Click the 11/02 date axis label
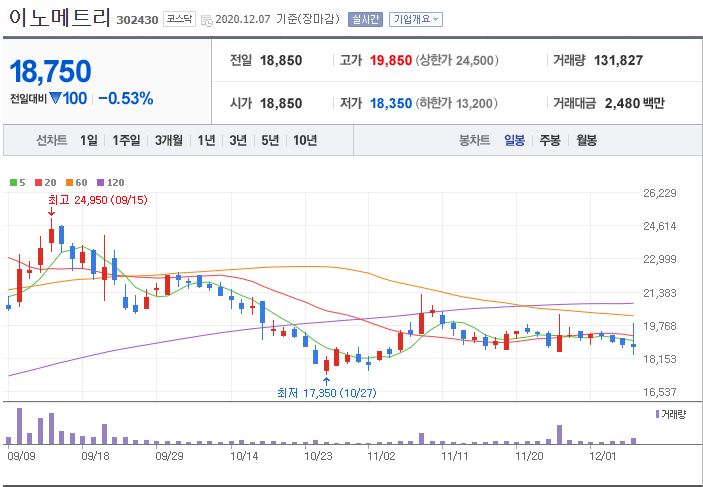Image resolution: width=703 pixels, height=487 pixels. click(382, 456)
